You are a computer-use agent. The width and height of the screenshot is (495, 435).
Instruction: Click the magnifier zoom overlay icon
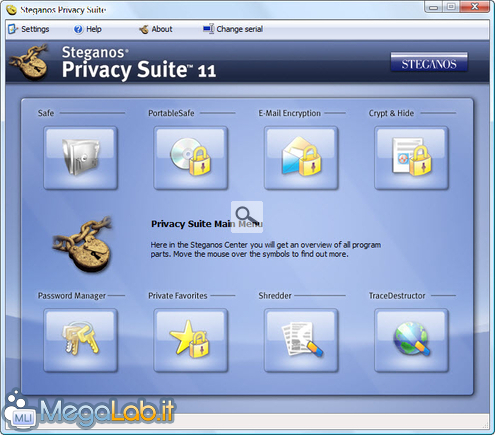(247, 216)
